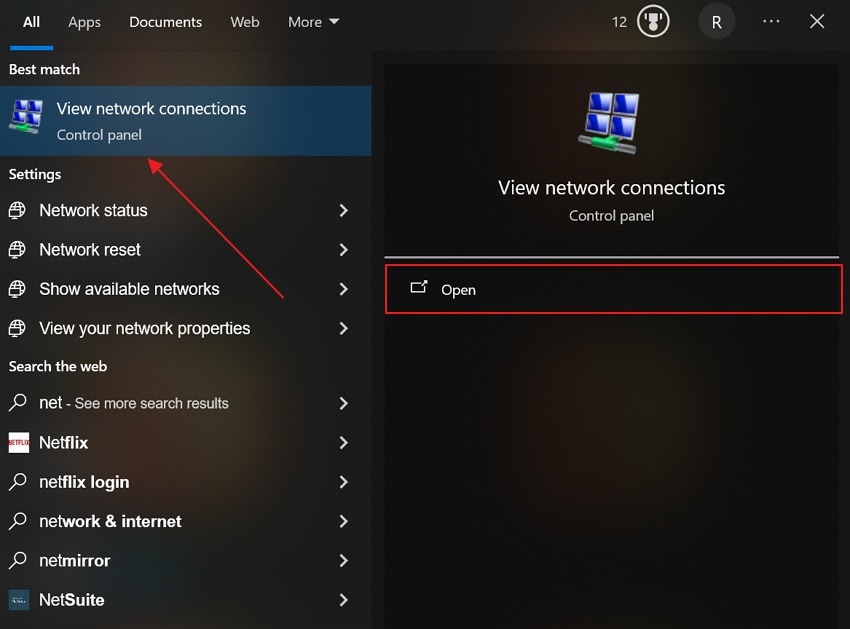Open the Network reset setting
The image size is (850, 629).
[x=185, y=249]
